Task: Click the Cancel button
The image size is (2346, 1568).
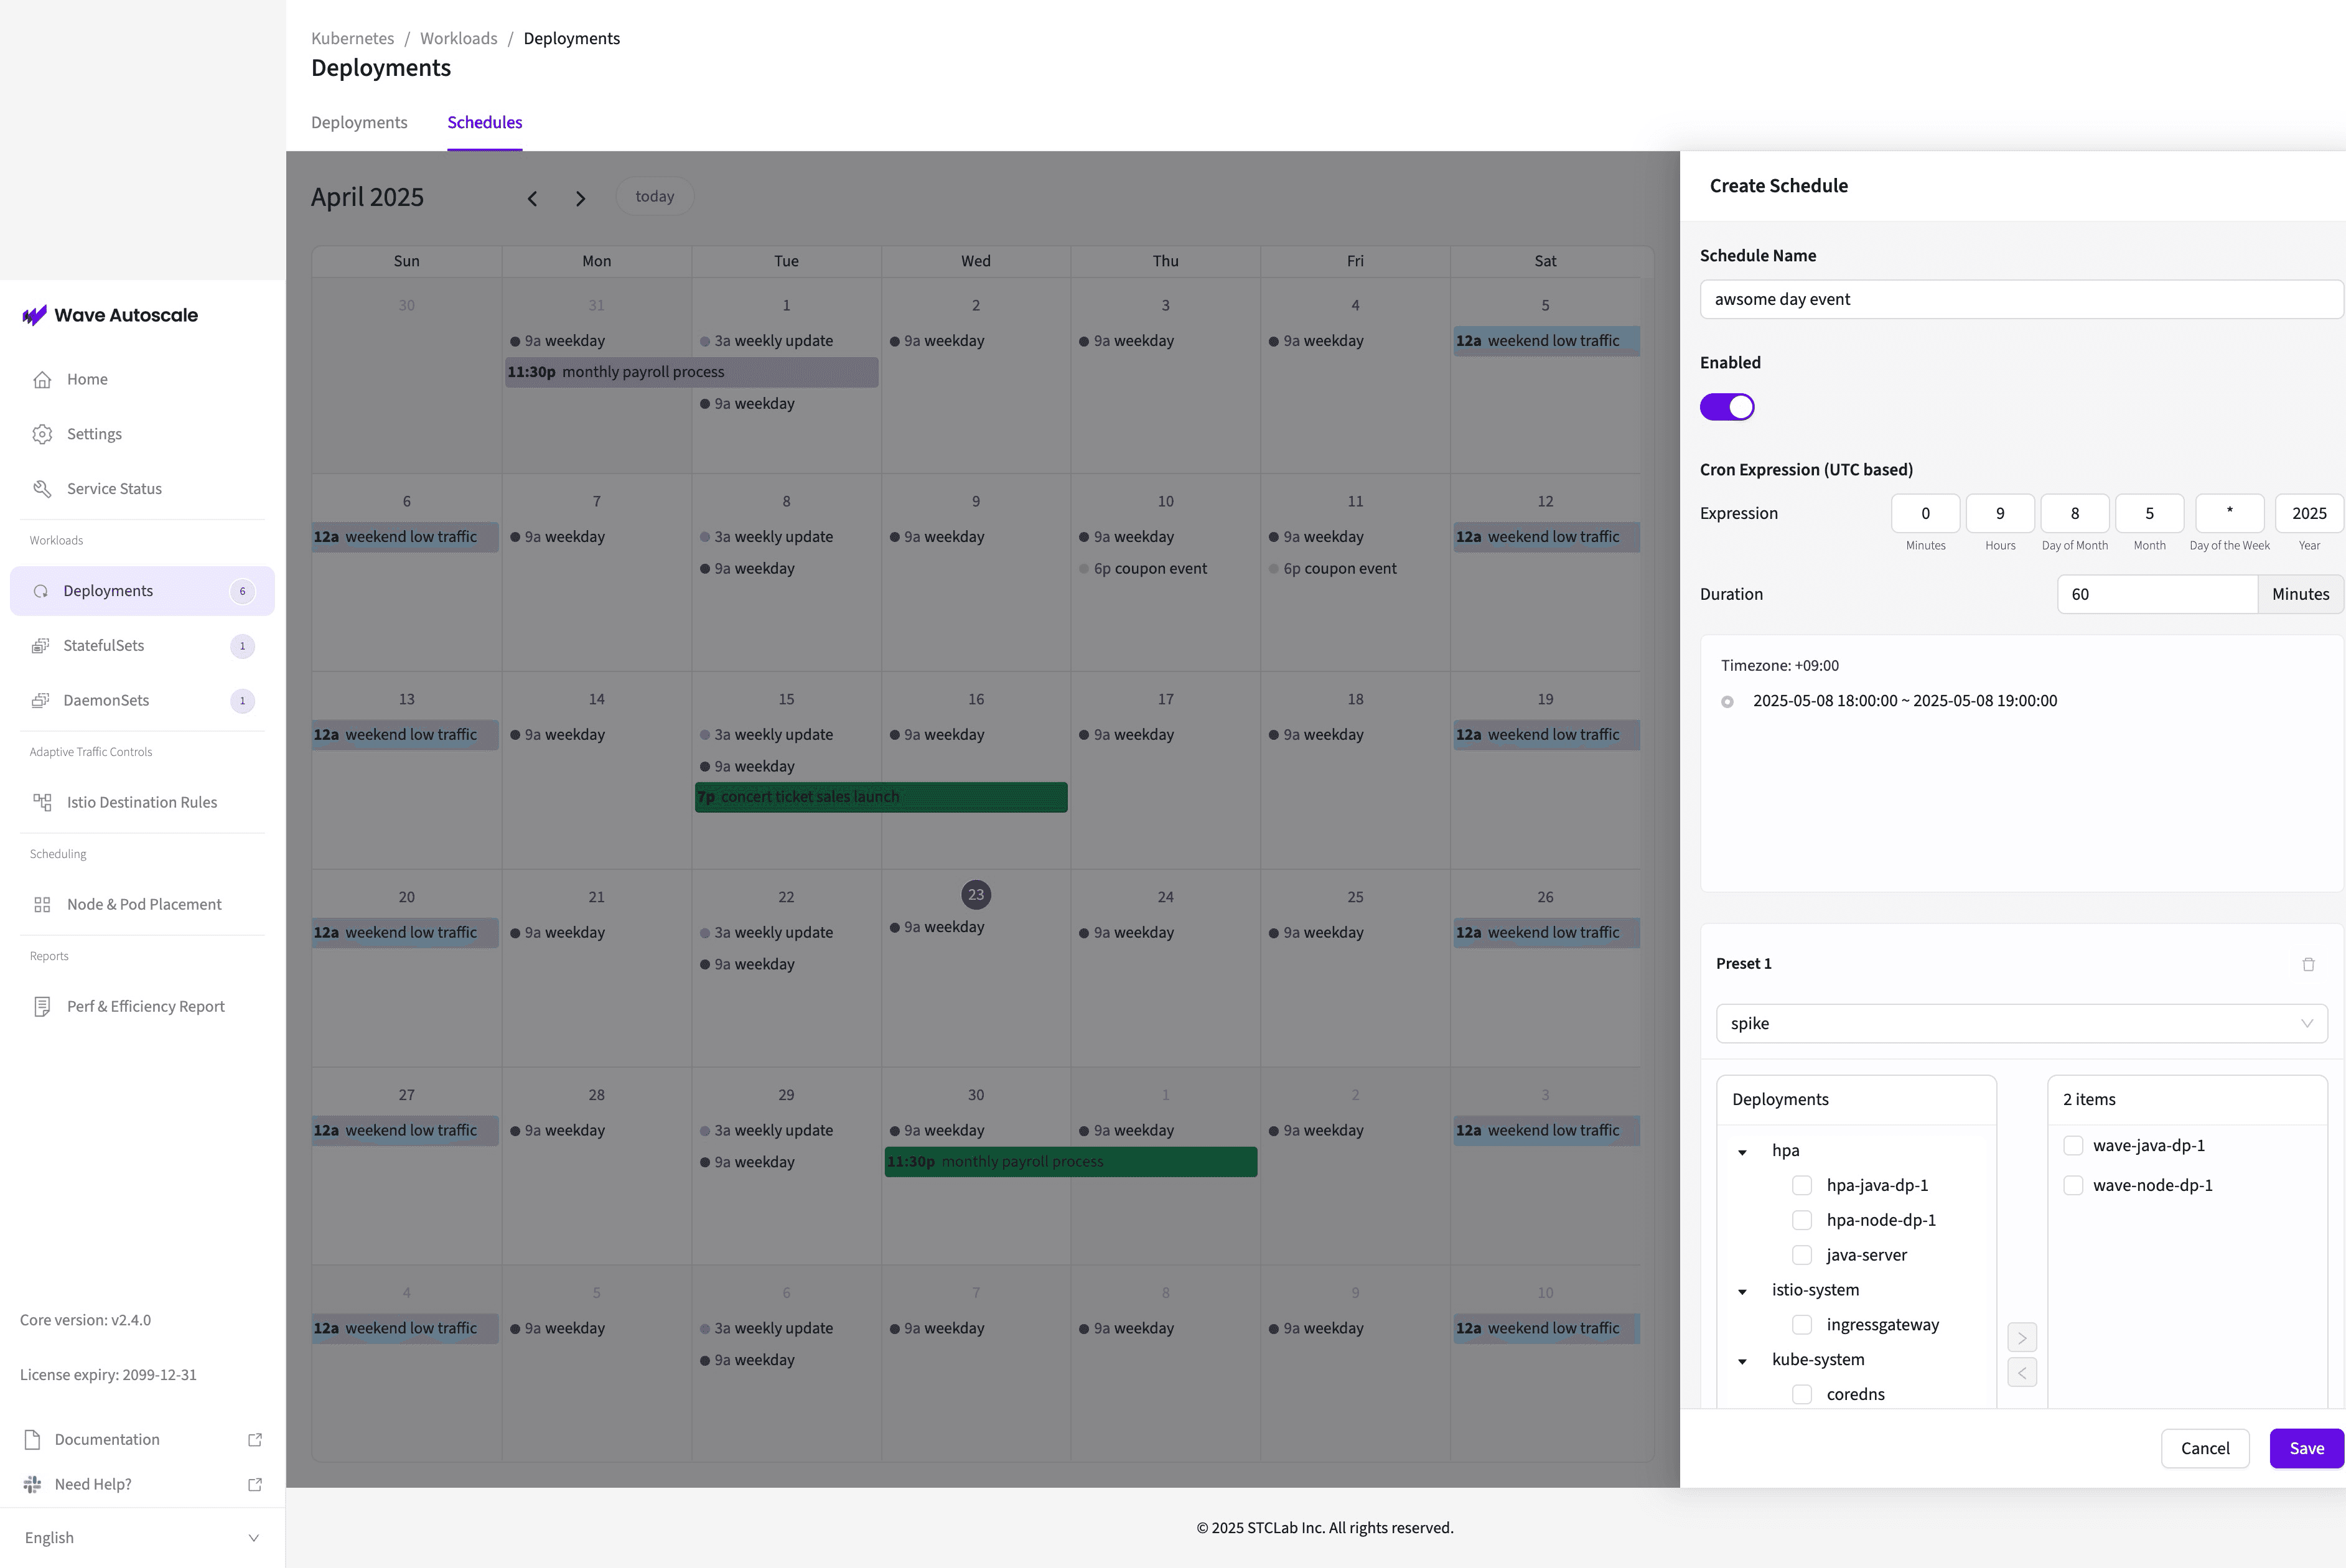Action: point(2205,1448)
